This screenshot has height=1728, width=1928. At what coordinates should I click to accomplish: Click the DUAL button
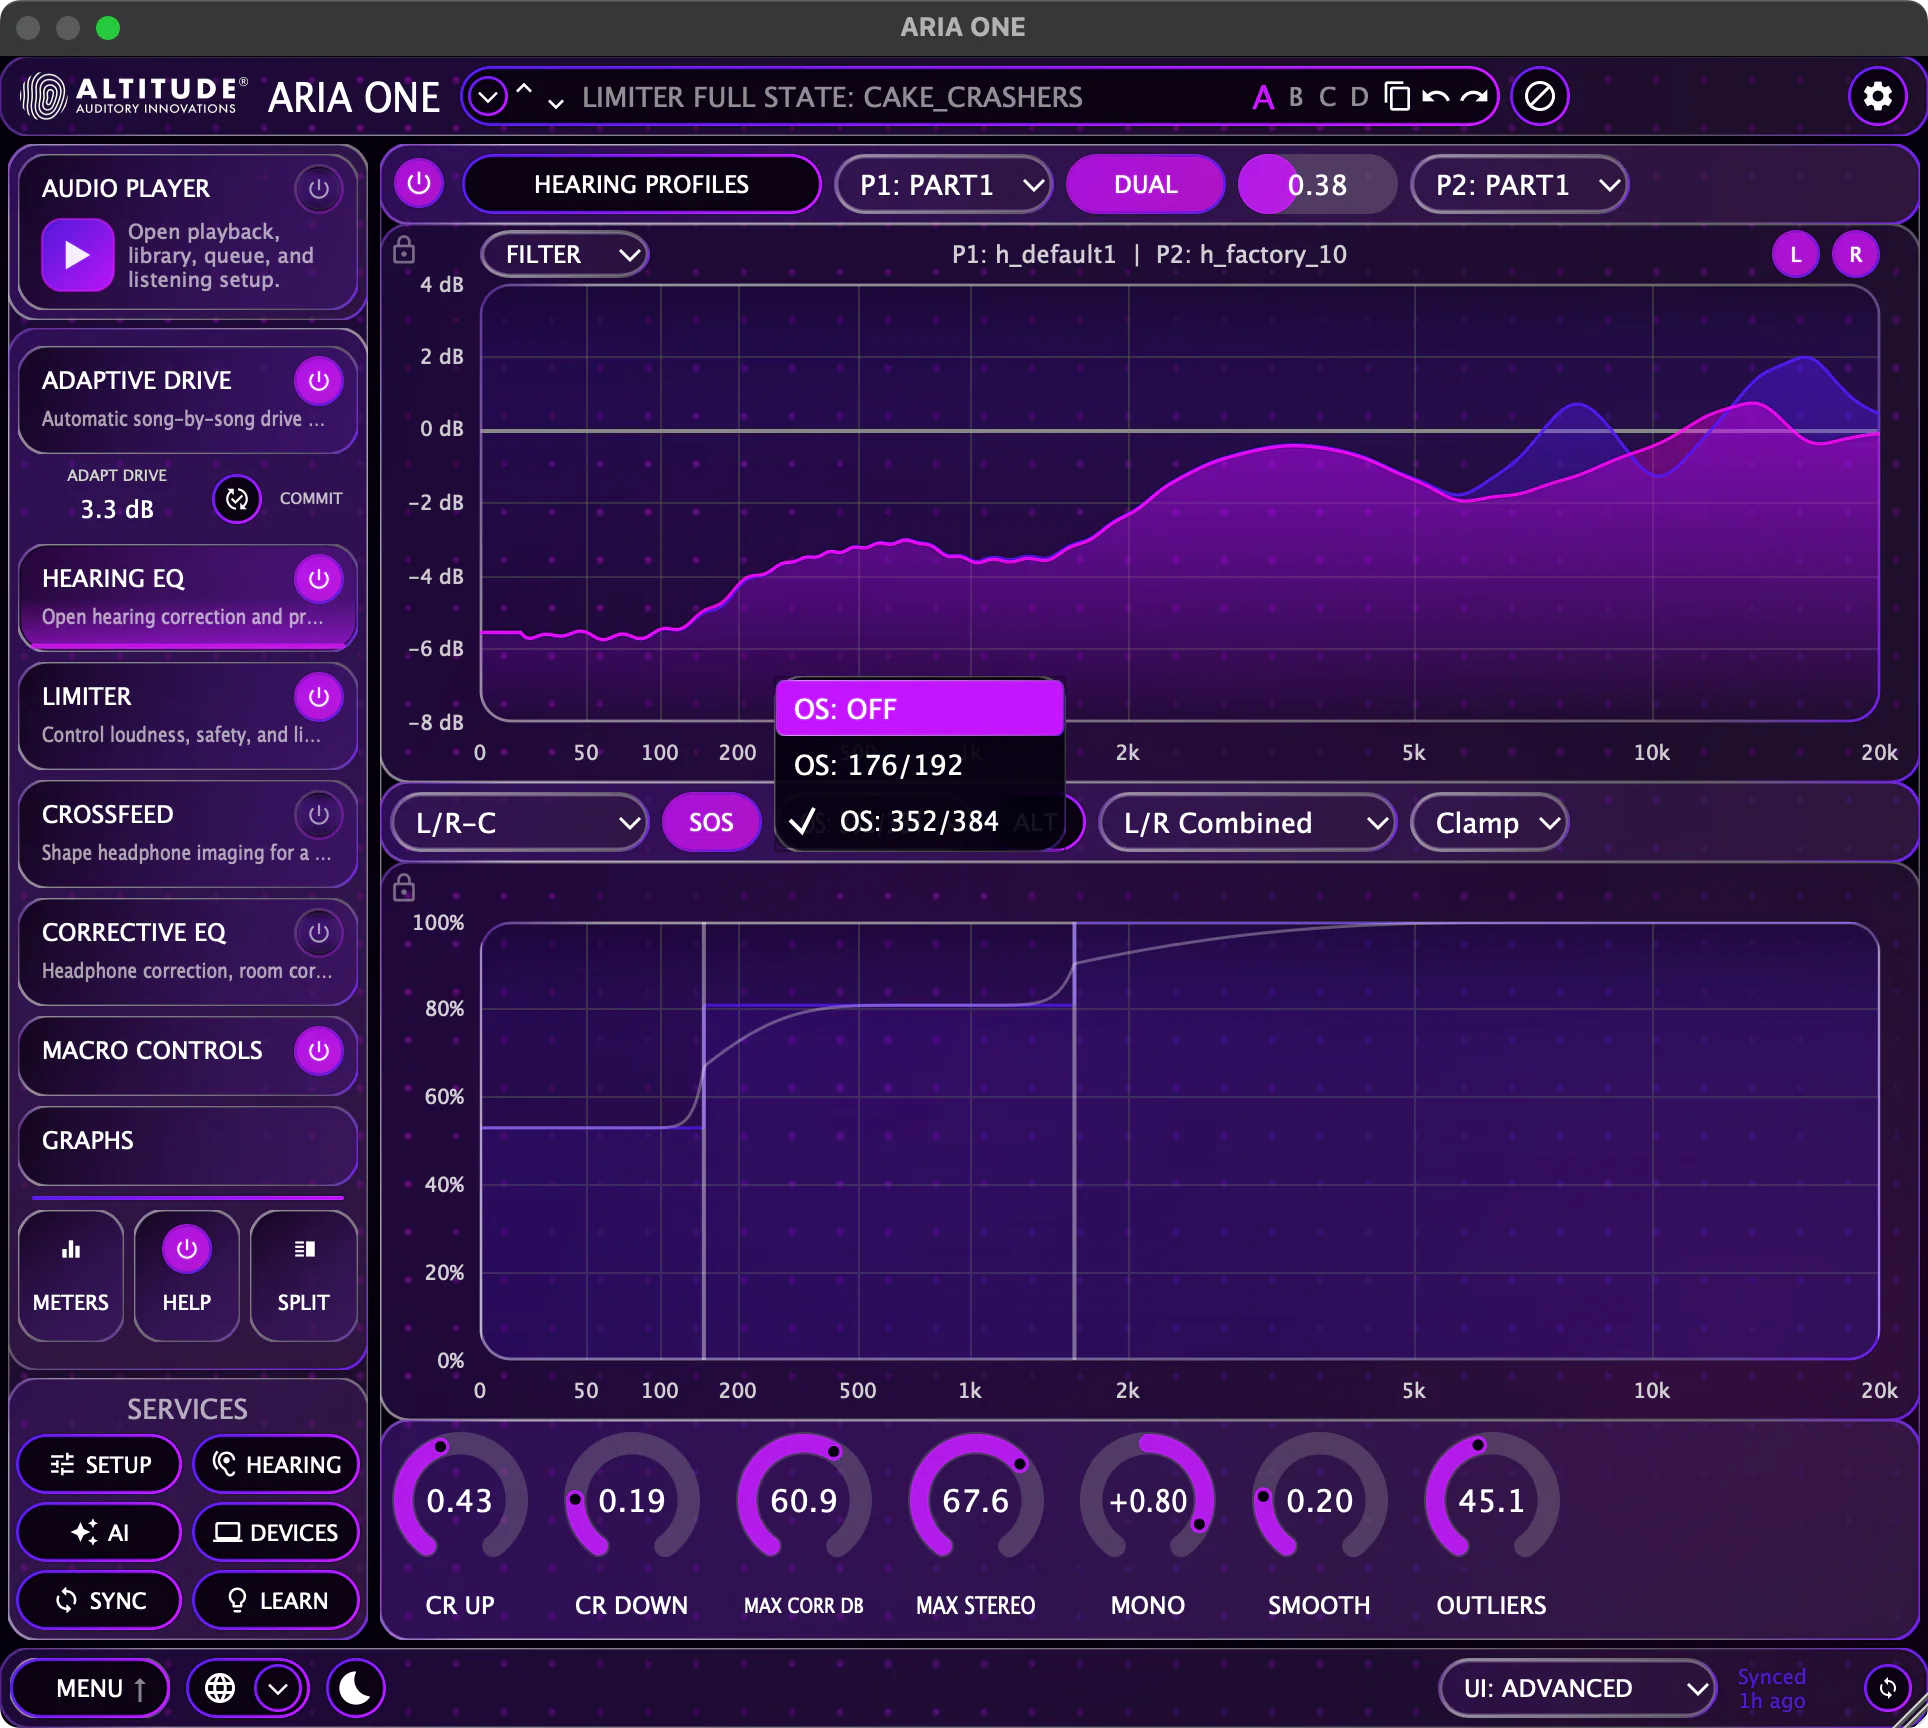pyautogui.click(x=1146, y=184)
